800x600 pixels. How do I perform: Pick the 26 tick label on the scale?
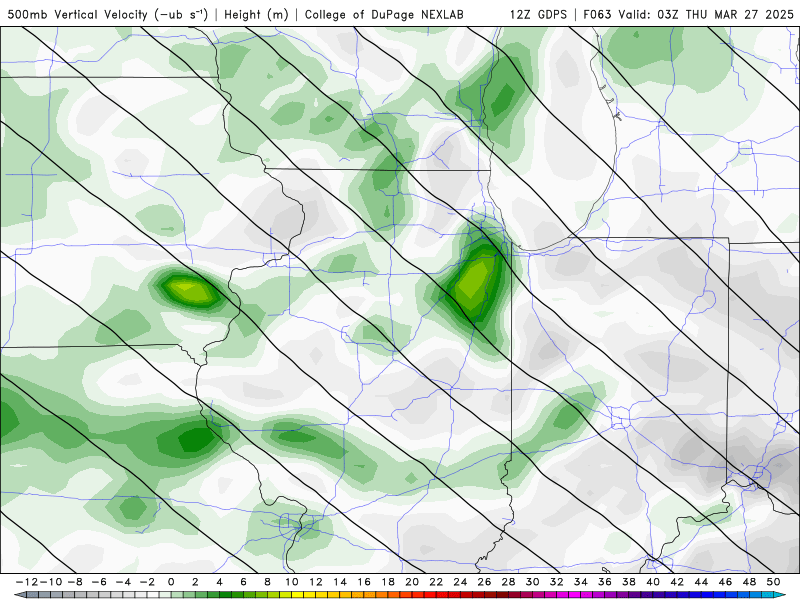click(x=484, y=582)
